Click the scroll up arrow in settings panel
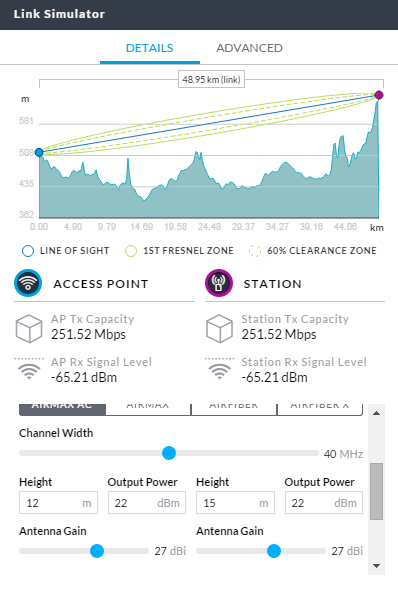The image size is (398, 596). 376,413
